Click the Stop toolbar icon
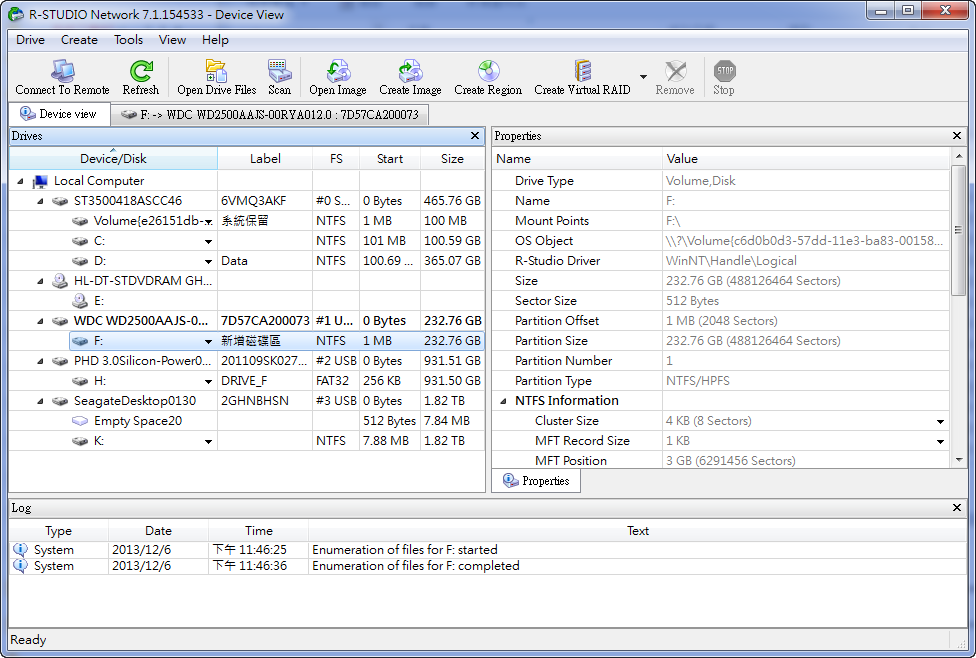The width and height of the screenshot is (976, 658). point(725,71)
